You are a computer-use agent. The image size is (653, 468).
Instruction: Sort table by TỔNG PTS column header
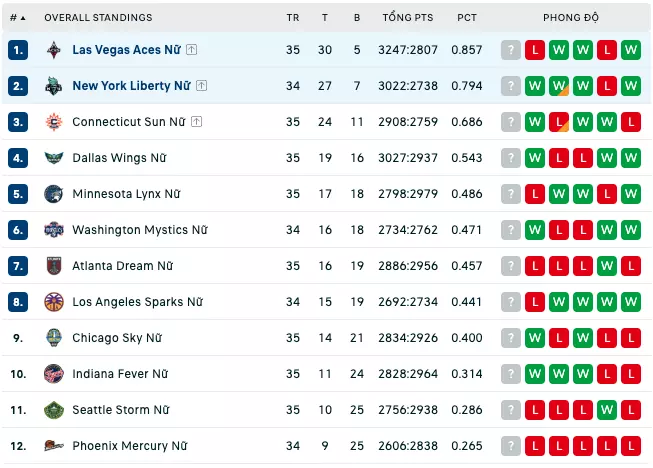[407, 18]
